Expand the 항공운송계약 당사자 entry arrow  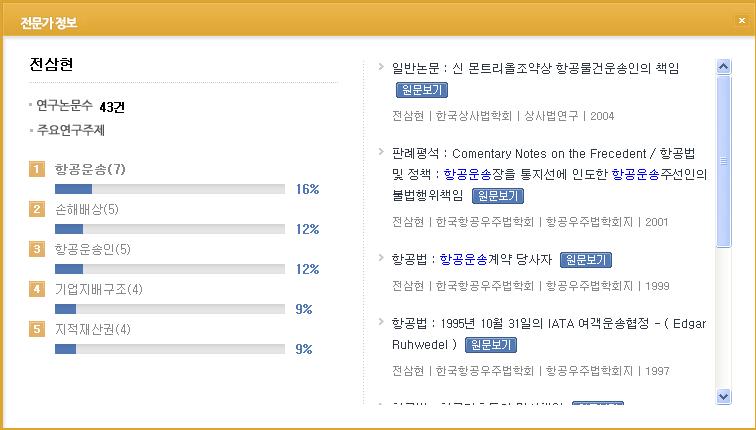pyautogui.click(x=381, y=258)
